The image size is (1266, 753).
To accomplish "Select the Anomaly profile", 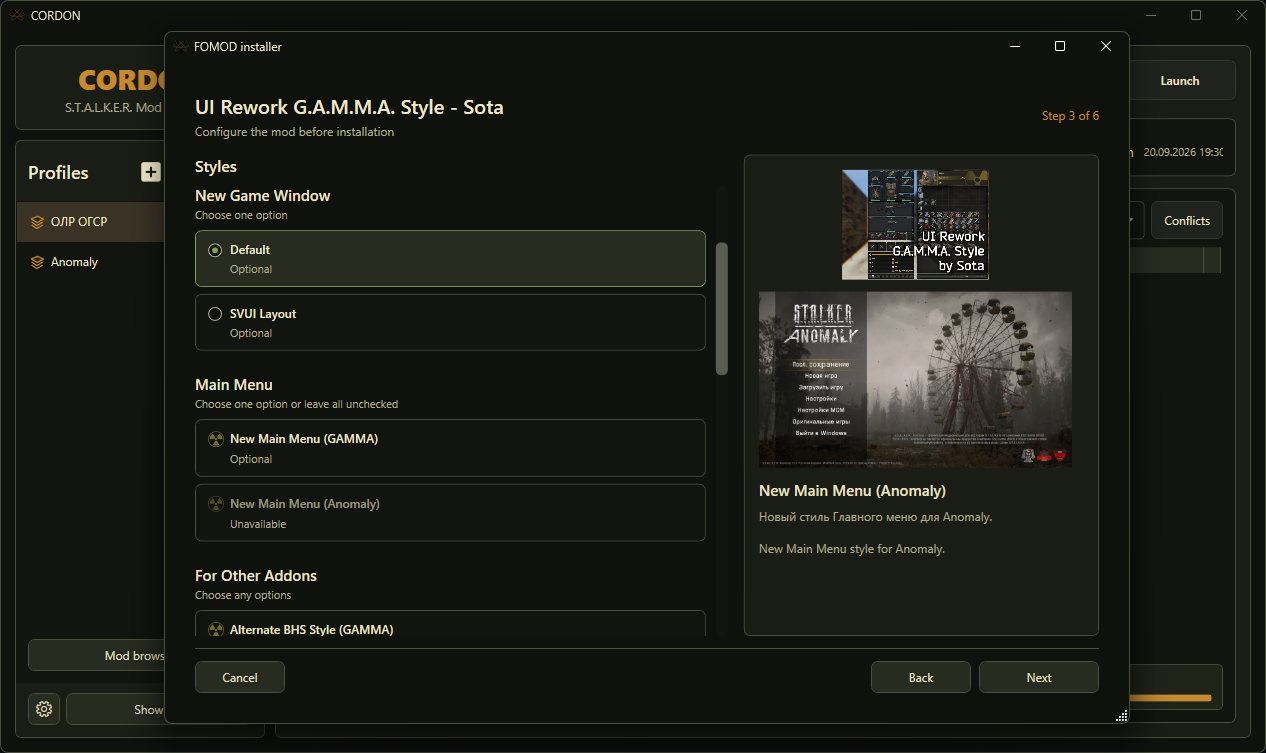I will [x=92, y=262].
